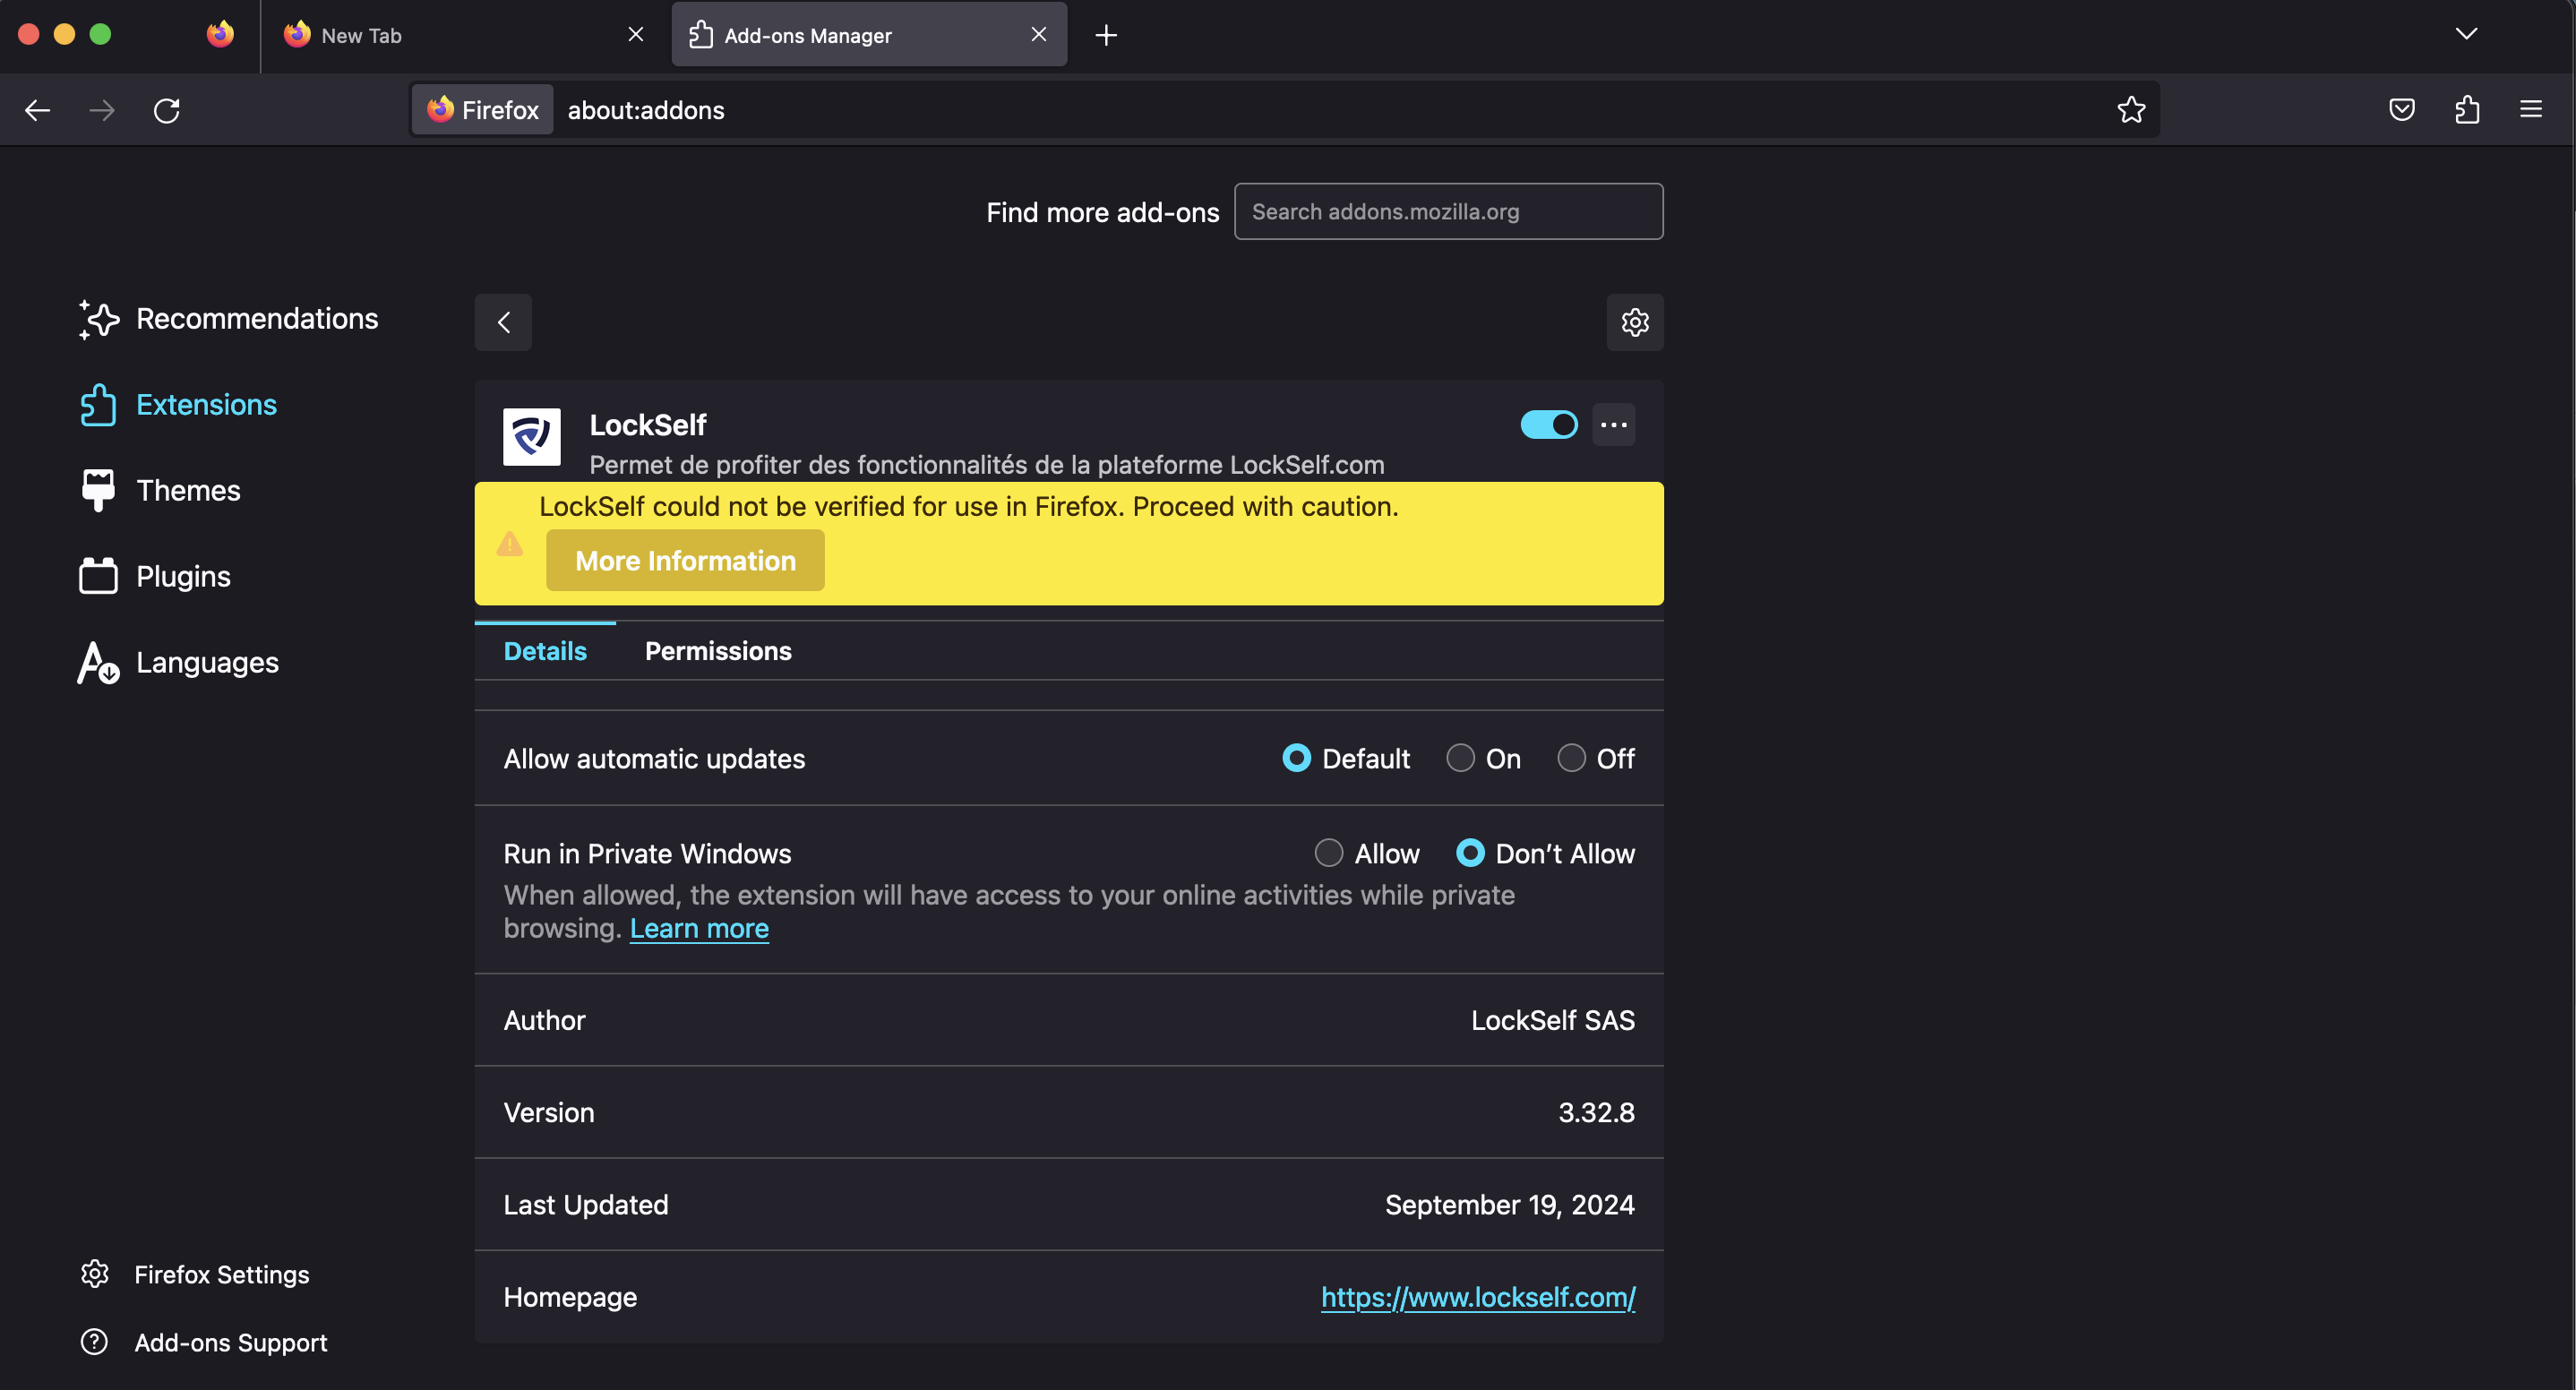This screenshot has height=1390, width=2576.
Task: Open Firefox Settings
Action: tap(195, 1275)
